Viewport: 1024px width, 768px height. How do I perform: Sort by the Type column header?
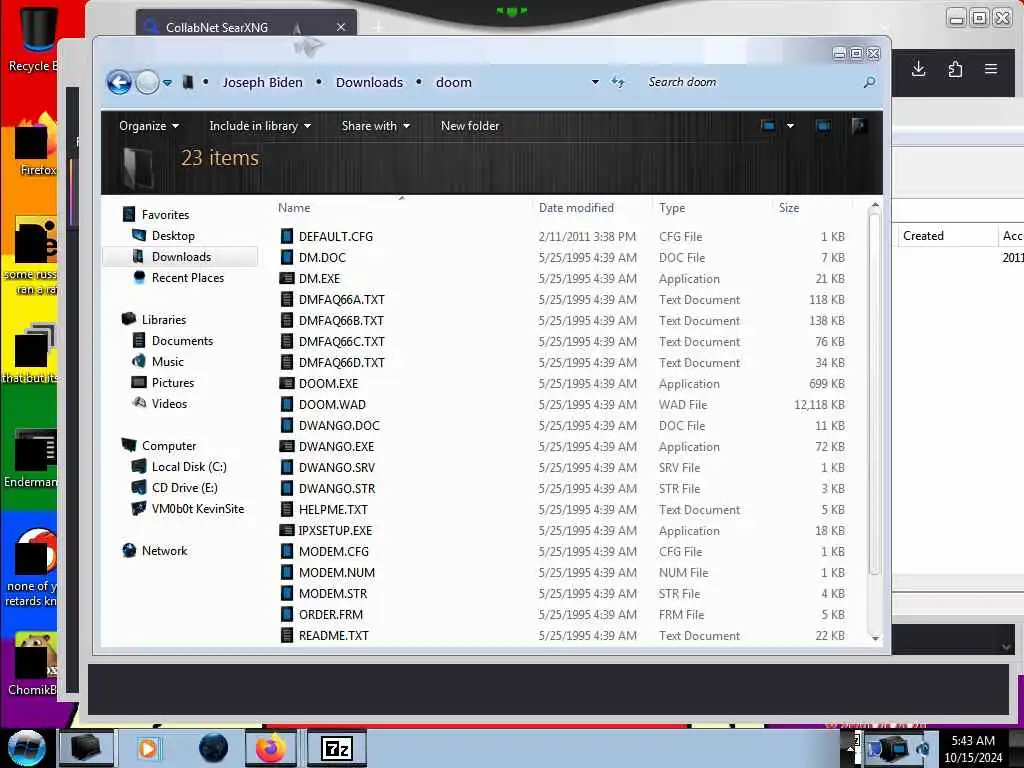(x=671, y=208)
